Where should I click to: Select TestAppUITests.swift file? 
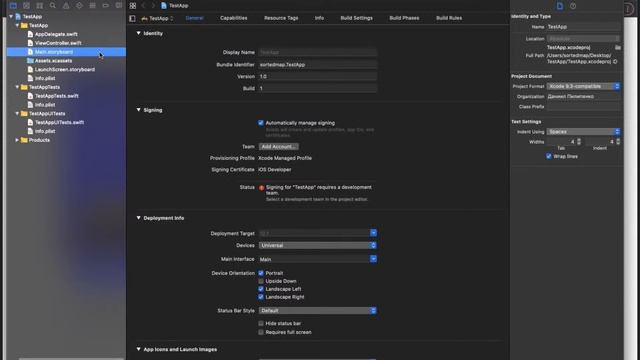(59, 122)
